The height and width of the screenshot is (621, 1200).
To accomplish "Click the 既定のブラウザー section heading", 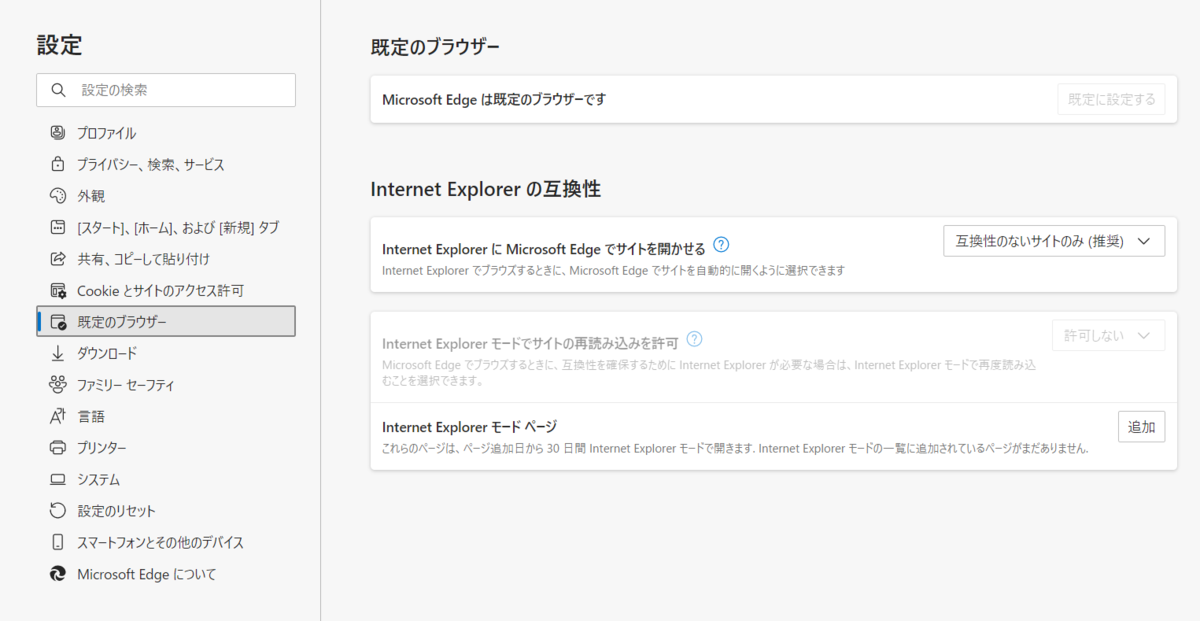I will click(434, 47).
